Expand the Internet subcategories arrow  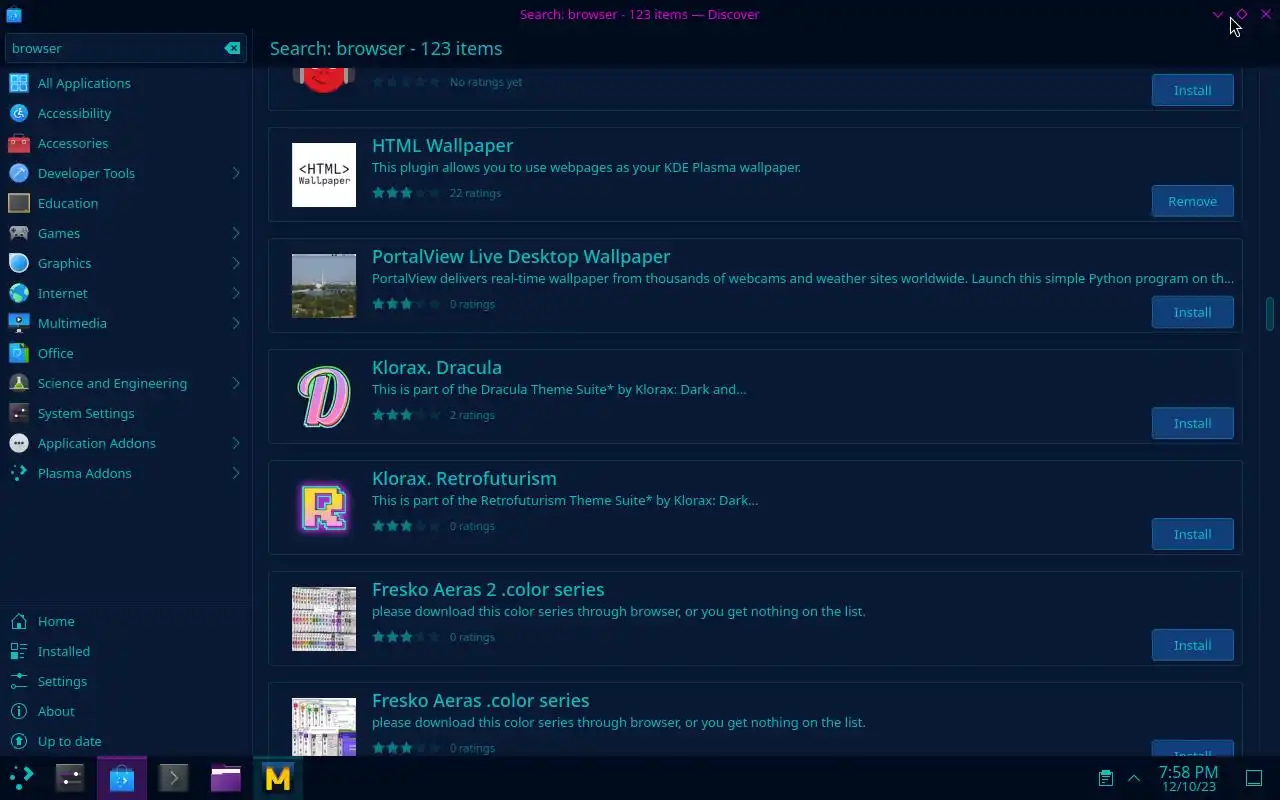click(x=236, y=293)
